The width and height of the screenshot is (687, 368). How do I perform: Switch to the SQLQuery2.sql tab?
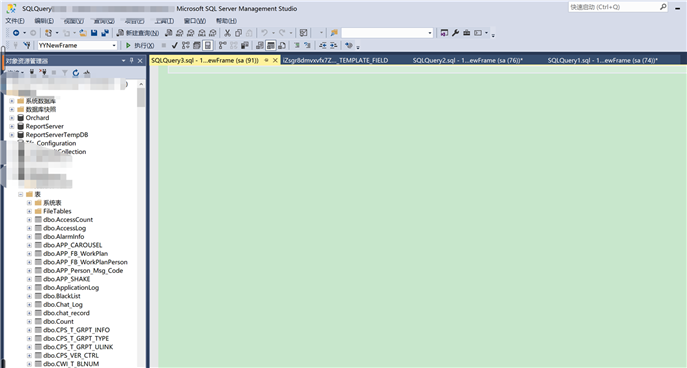click(x=467, y=60)
